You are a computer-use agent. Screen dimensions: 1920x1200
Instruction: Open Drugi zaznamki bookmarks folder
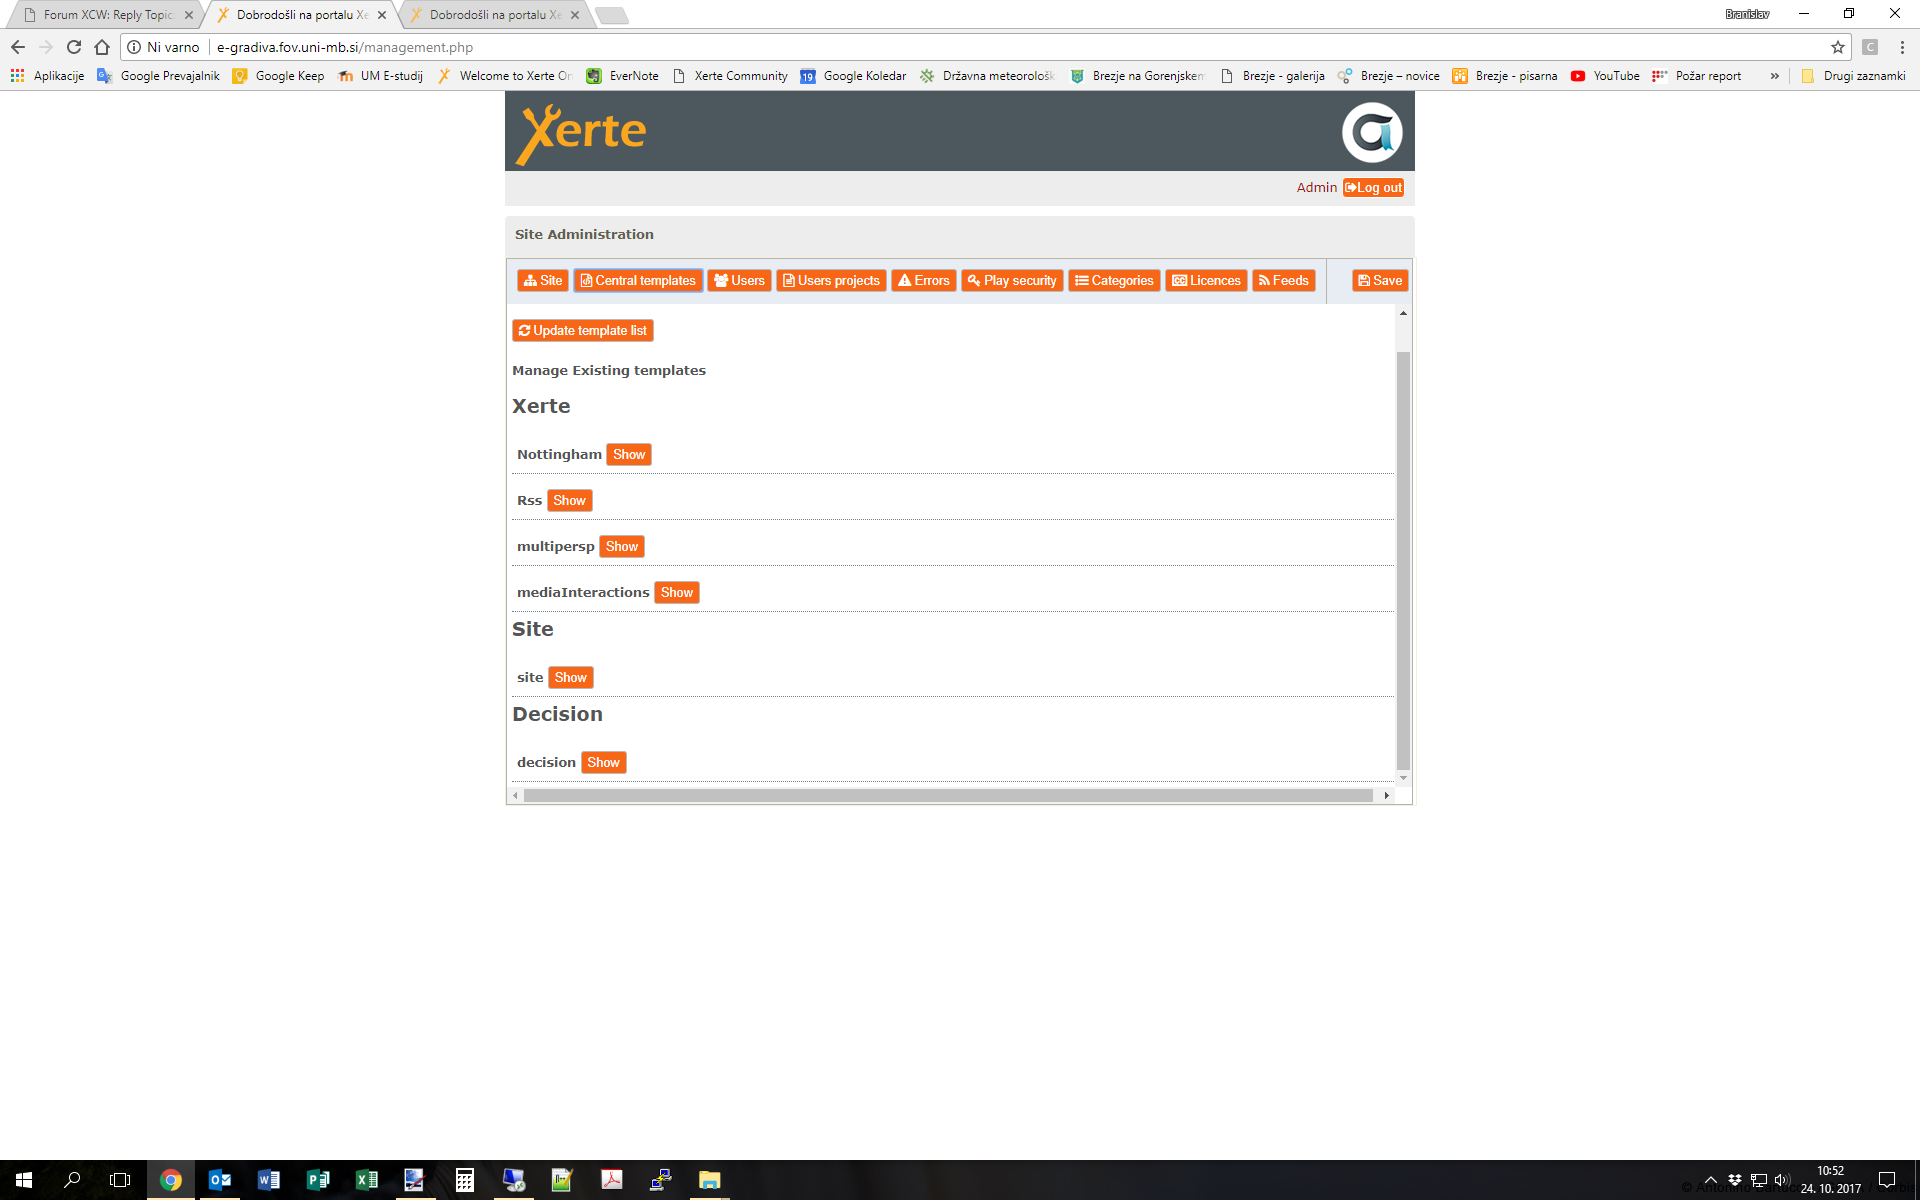[x=1853, y=76]
